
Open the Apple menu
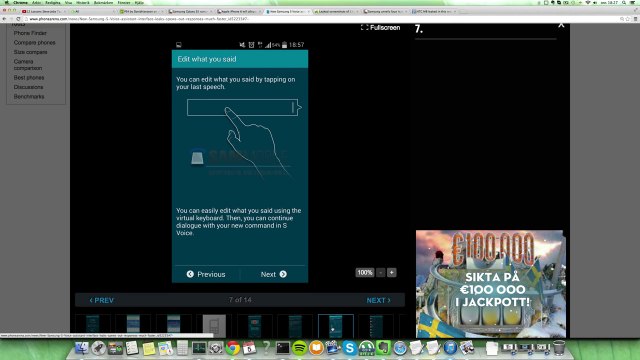(x=6, y=2)
